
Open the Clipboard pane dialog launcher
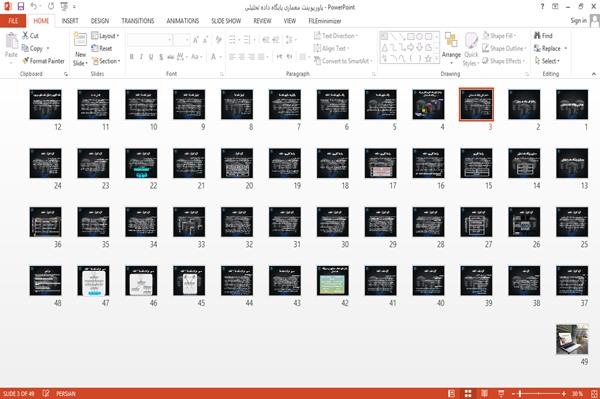pos(66,74)
